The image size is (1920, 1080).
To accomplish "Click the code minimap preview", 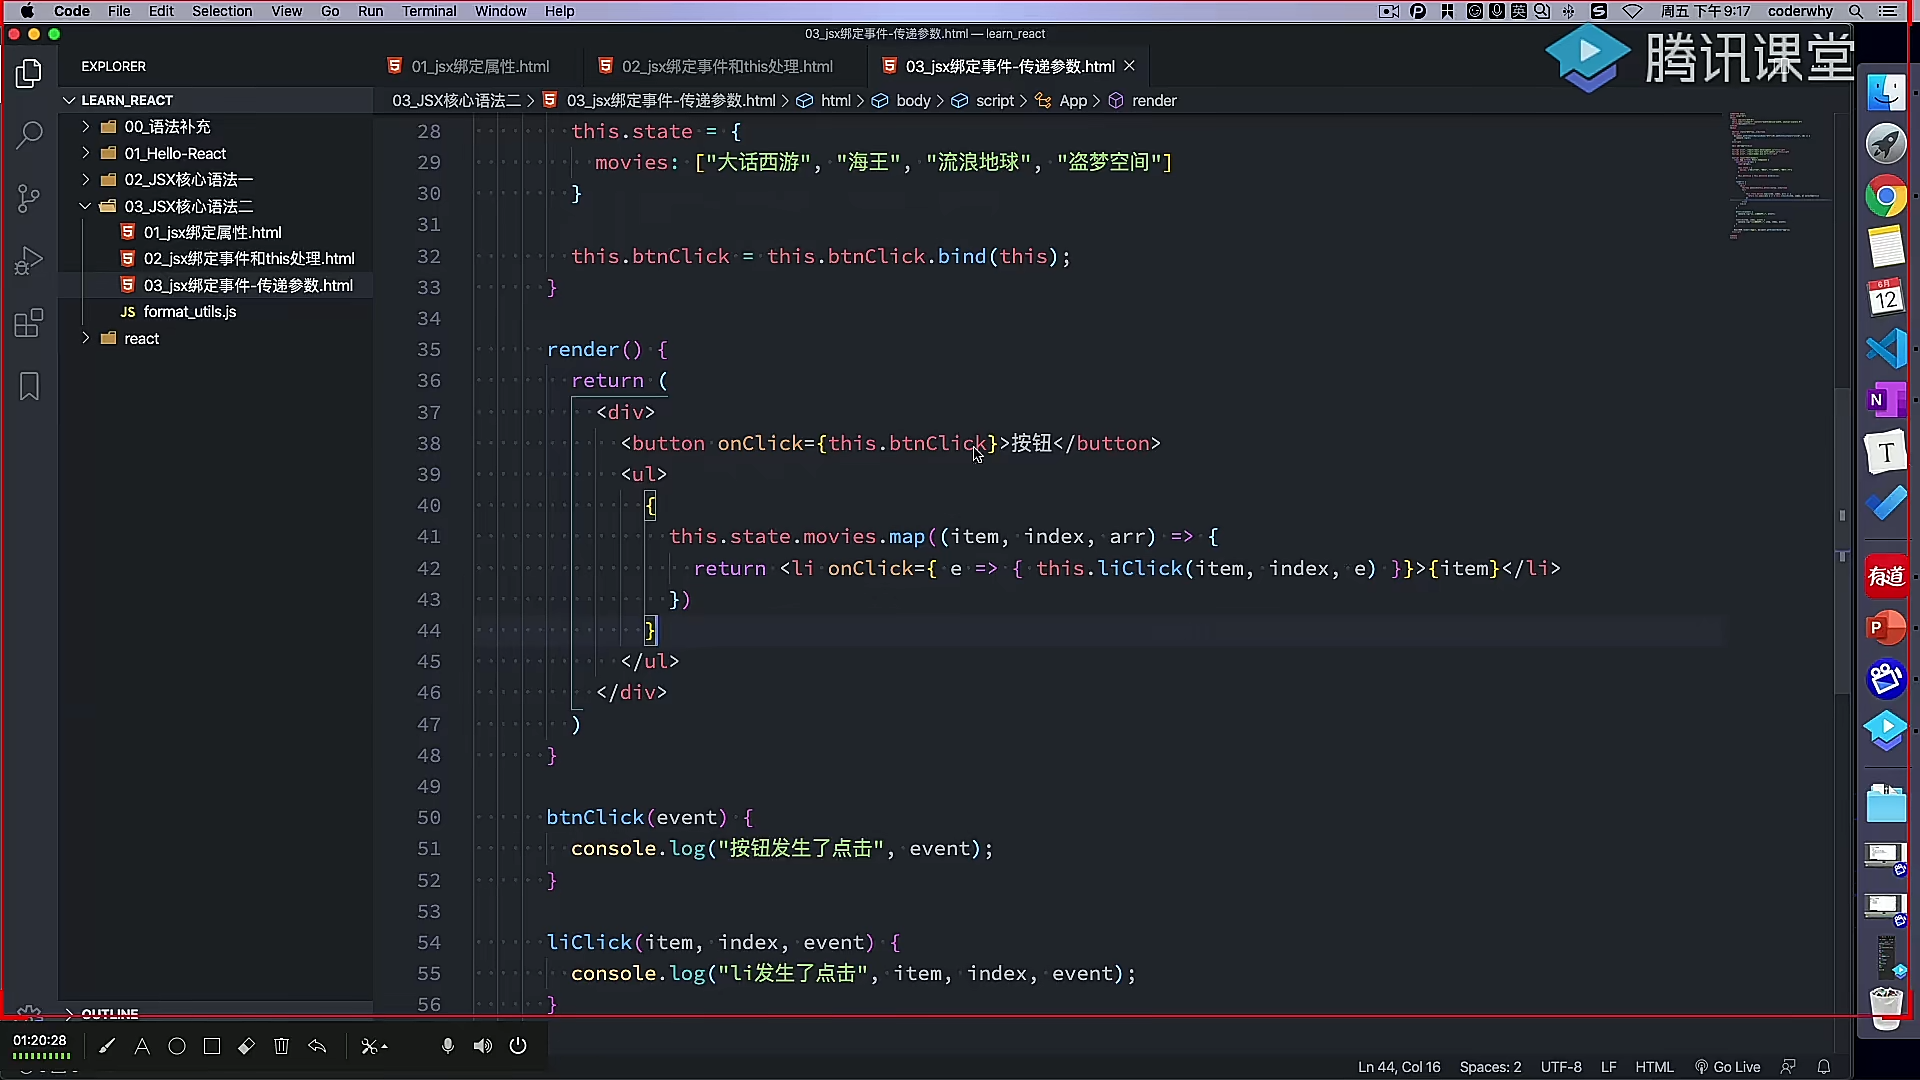I will coord(1780,175).
